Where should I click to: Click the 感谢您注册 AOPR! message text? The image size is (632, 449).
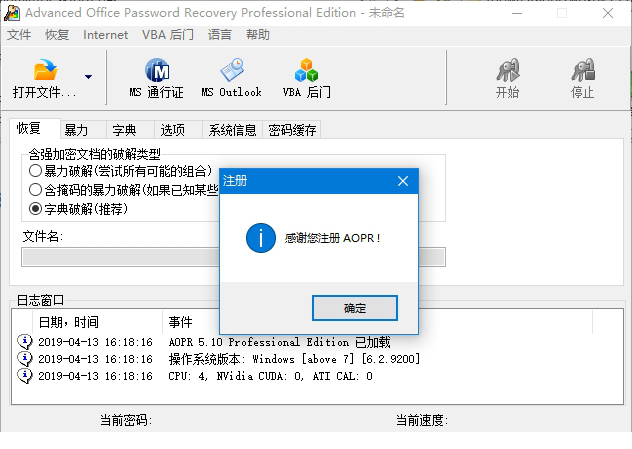tap(332, 238)
